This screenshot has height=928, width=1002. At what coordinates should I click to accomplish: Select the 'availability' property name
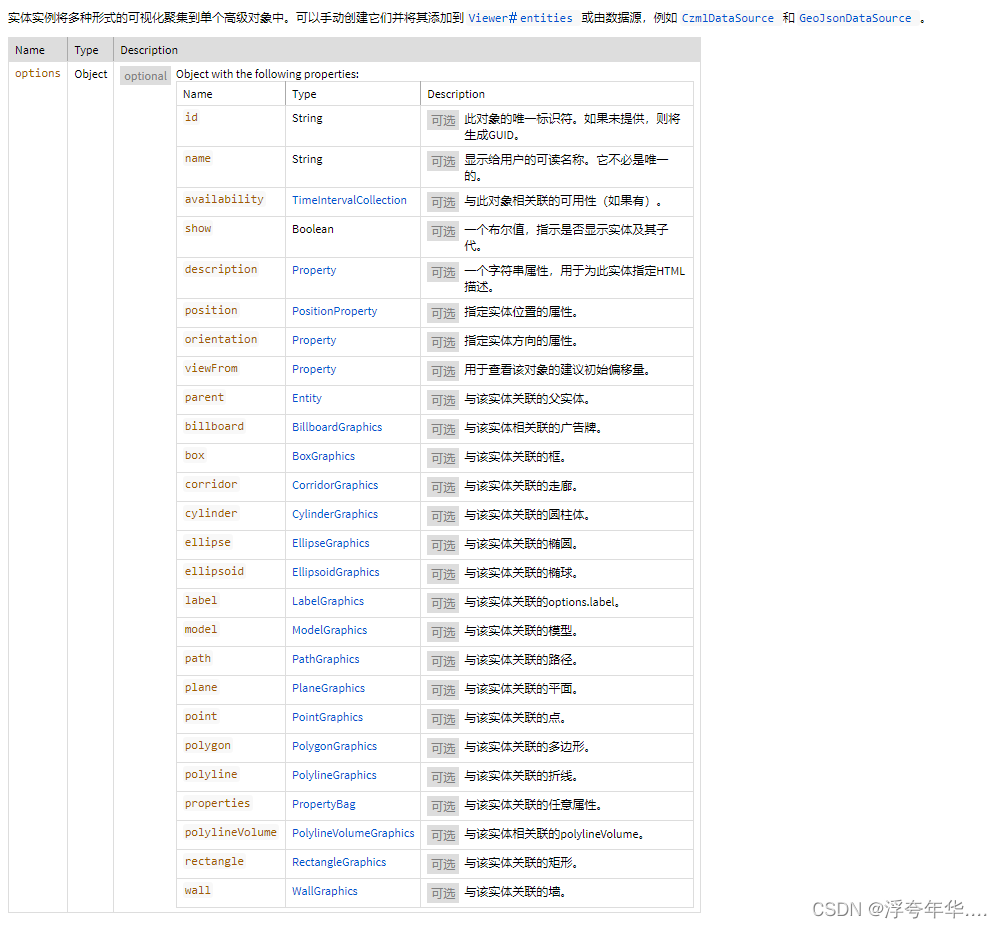(x=224, y=199)
